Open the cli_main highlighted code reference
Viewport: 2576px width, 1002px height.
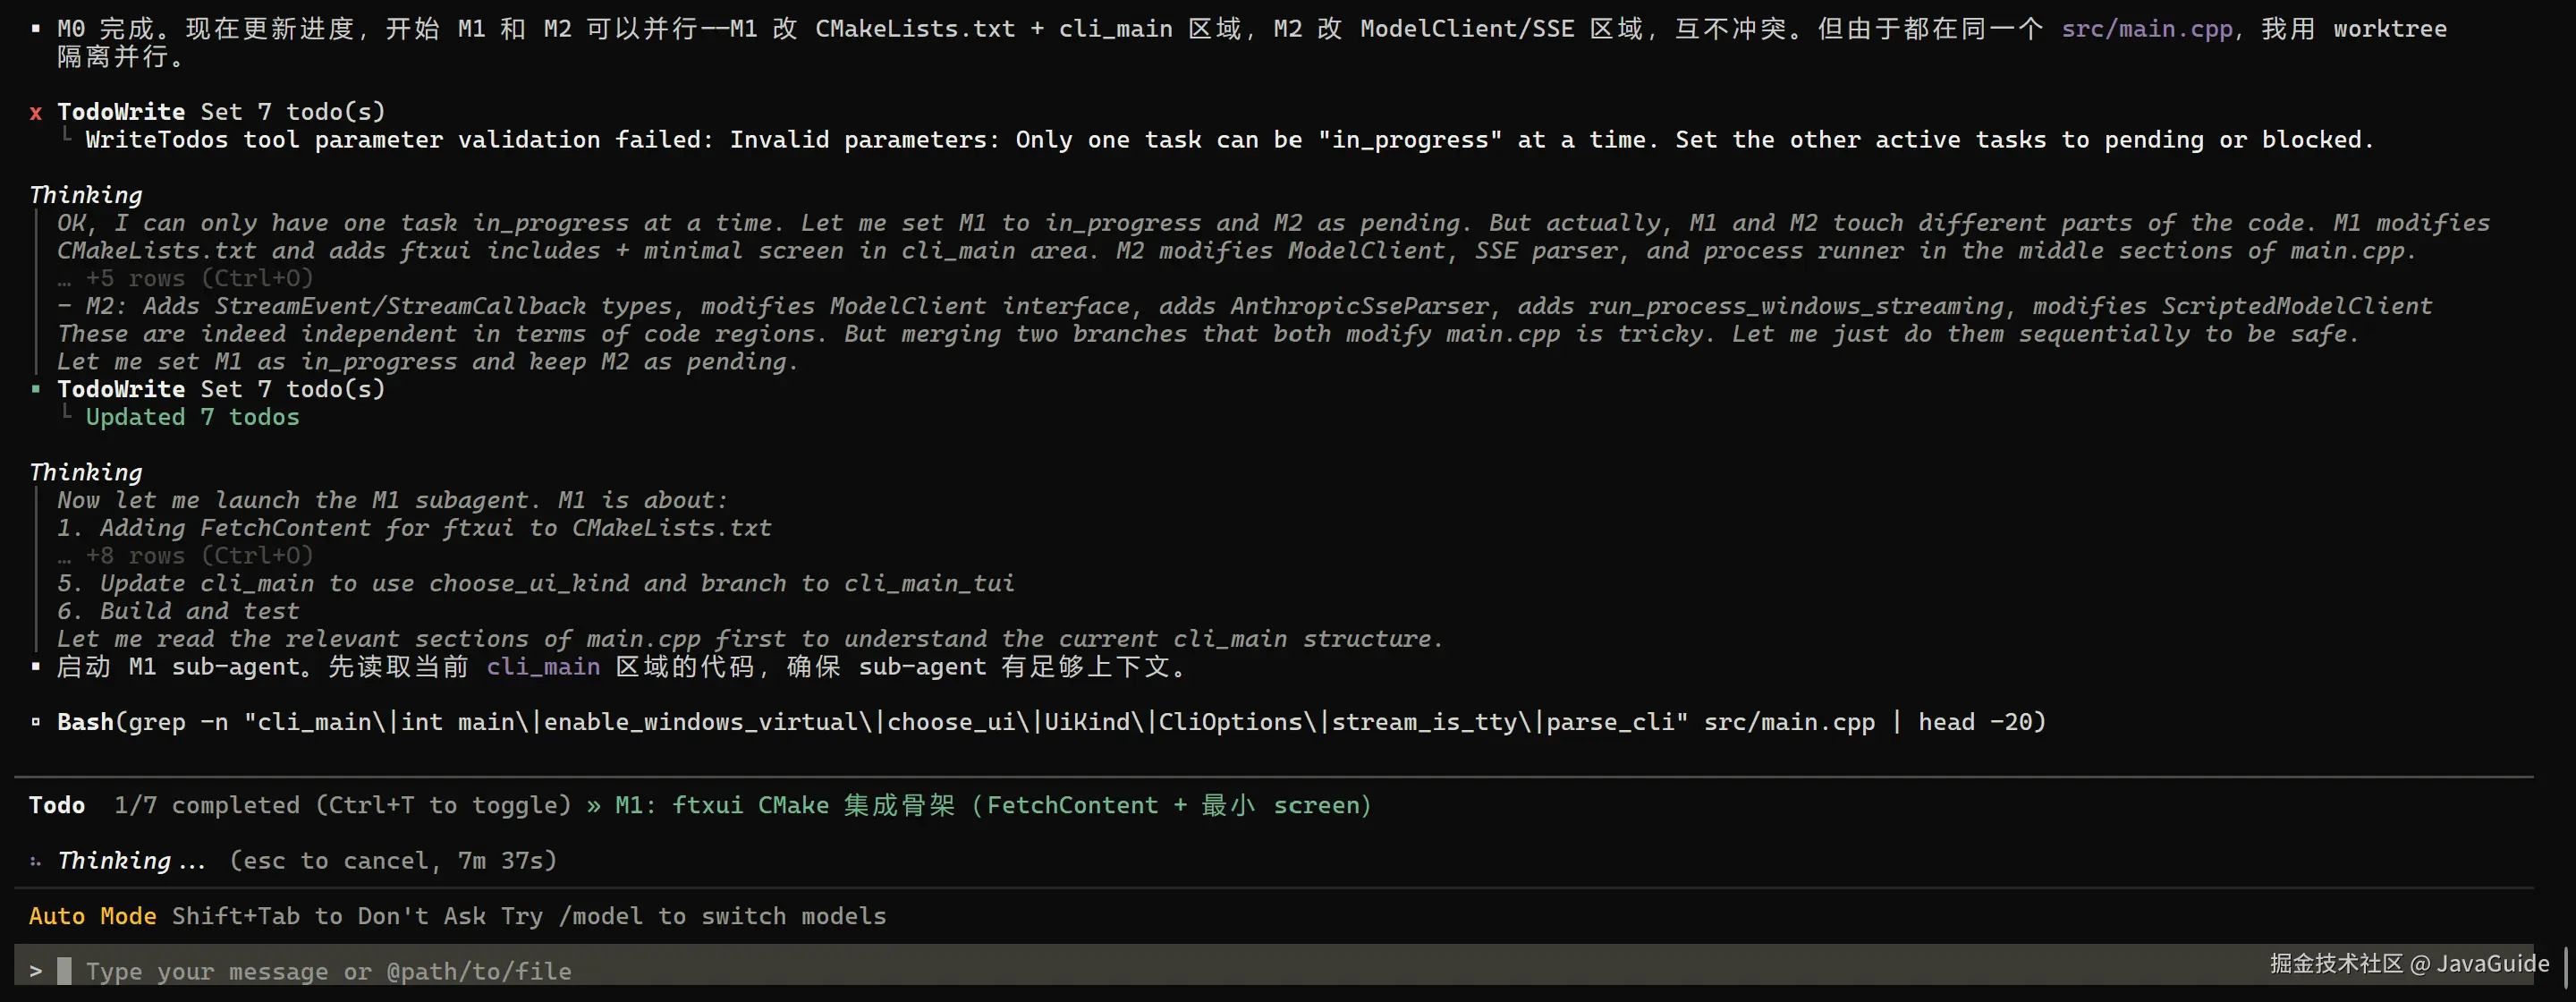tap(543, 667)
